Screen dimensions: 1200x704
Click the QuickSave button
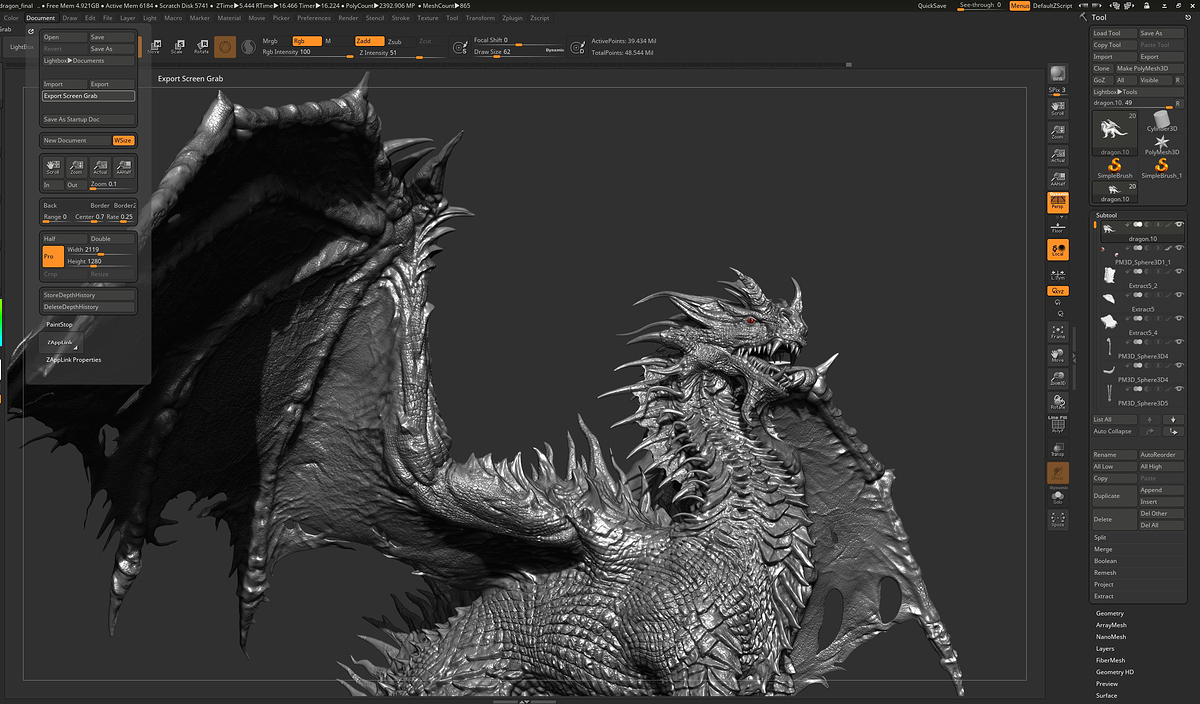(932, 5)
